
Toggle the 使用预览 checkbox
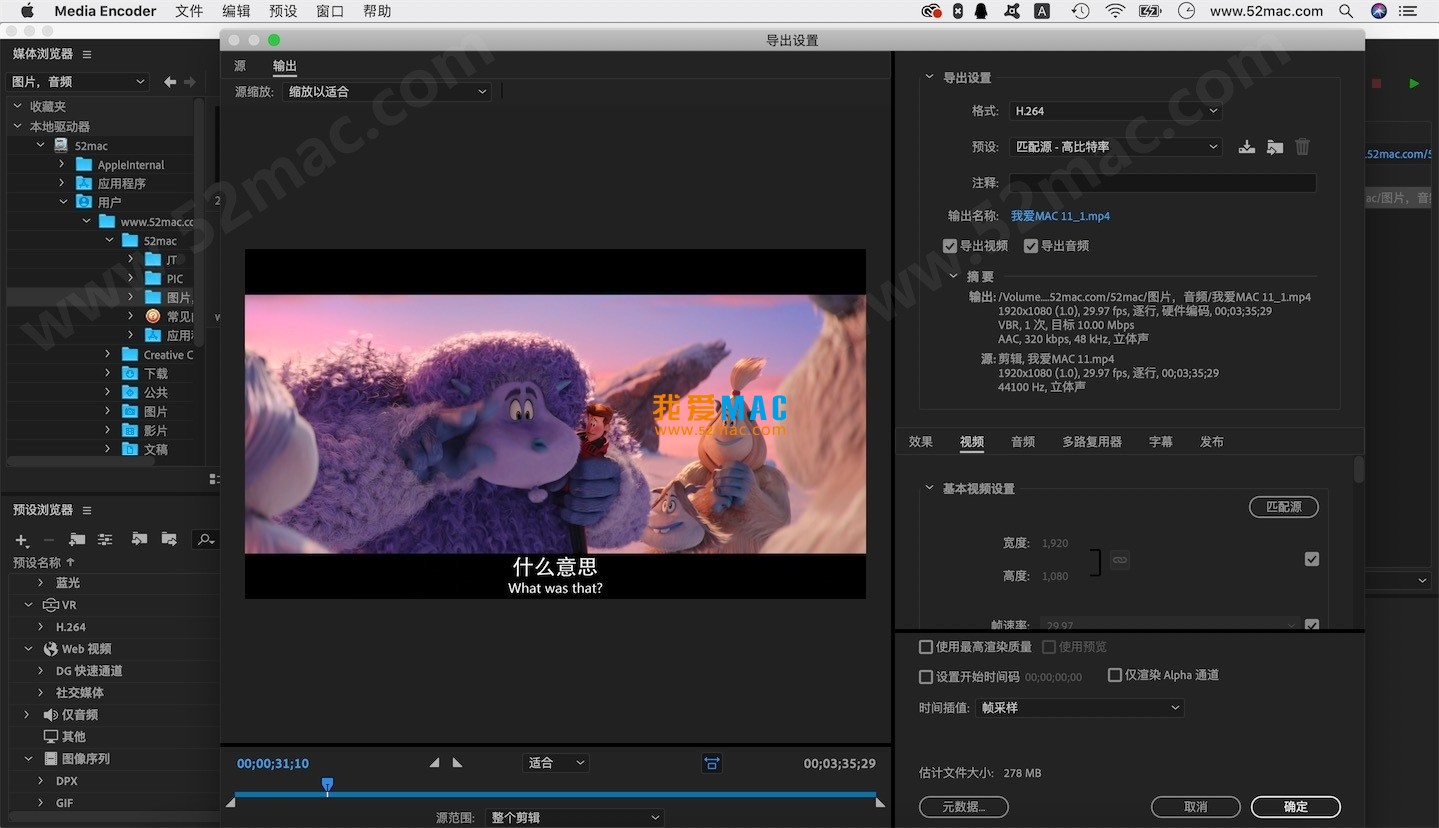pos(1049,647)
